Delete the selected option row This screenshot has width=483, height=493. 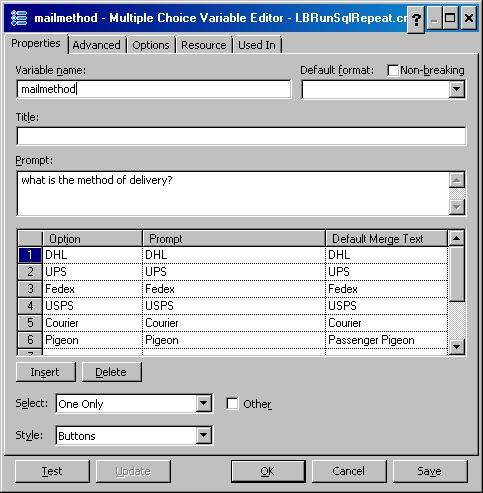tap(112, 372)
